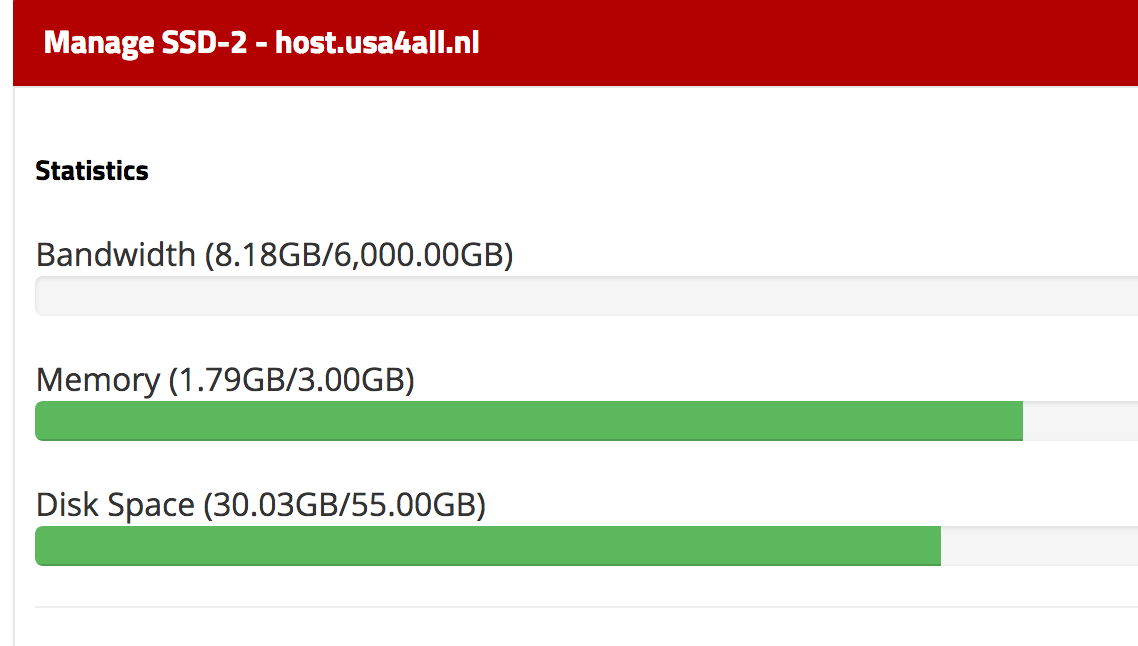Click the 'host.usa4all.nl' hostname in the header
Screen dimensions: 1138x646
pos(377,44)
